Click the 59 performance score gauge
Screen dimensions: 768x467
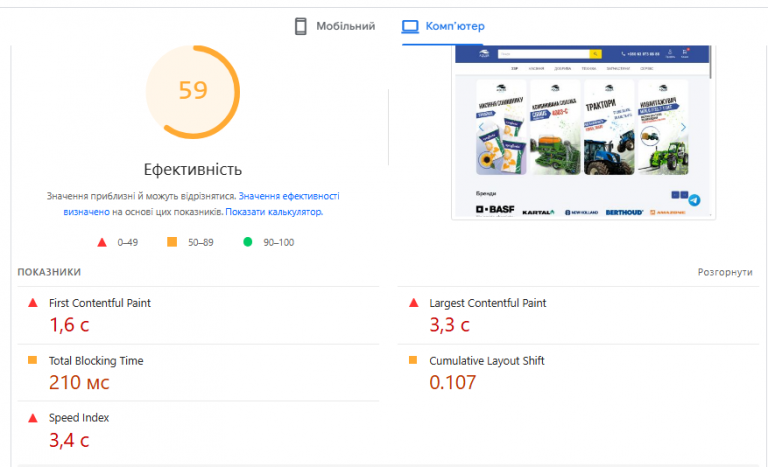pos(193,91)
